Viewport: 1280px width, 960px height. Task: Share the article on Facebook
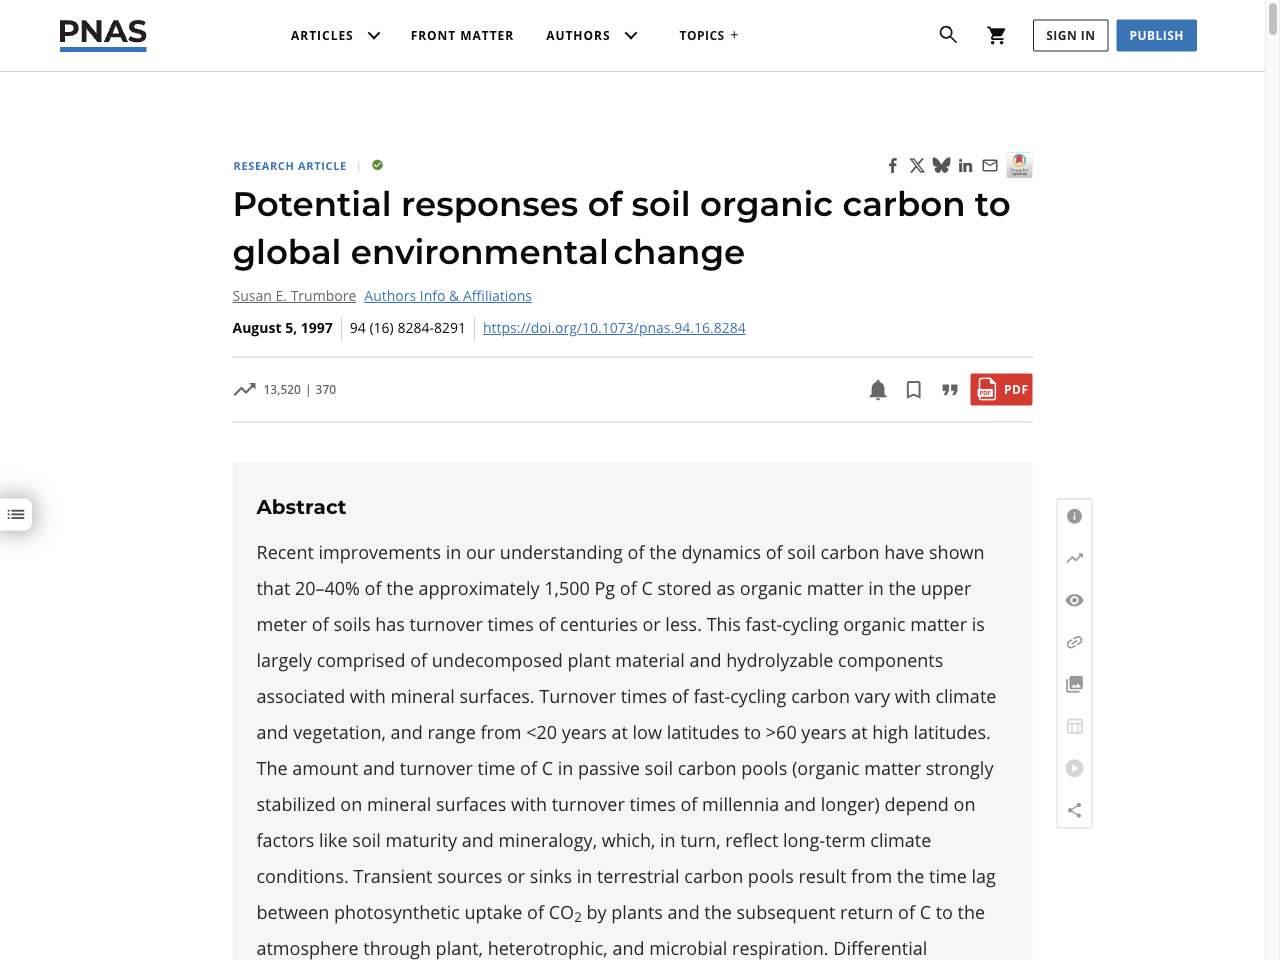tap(892, 165)
